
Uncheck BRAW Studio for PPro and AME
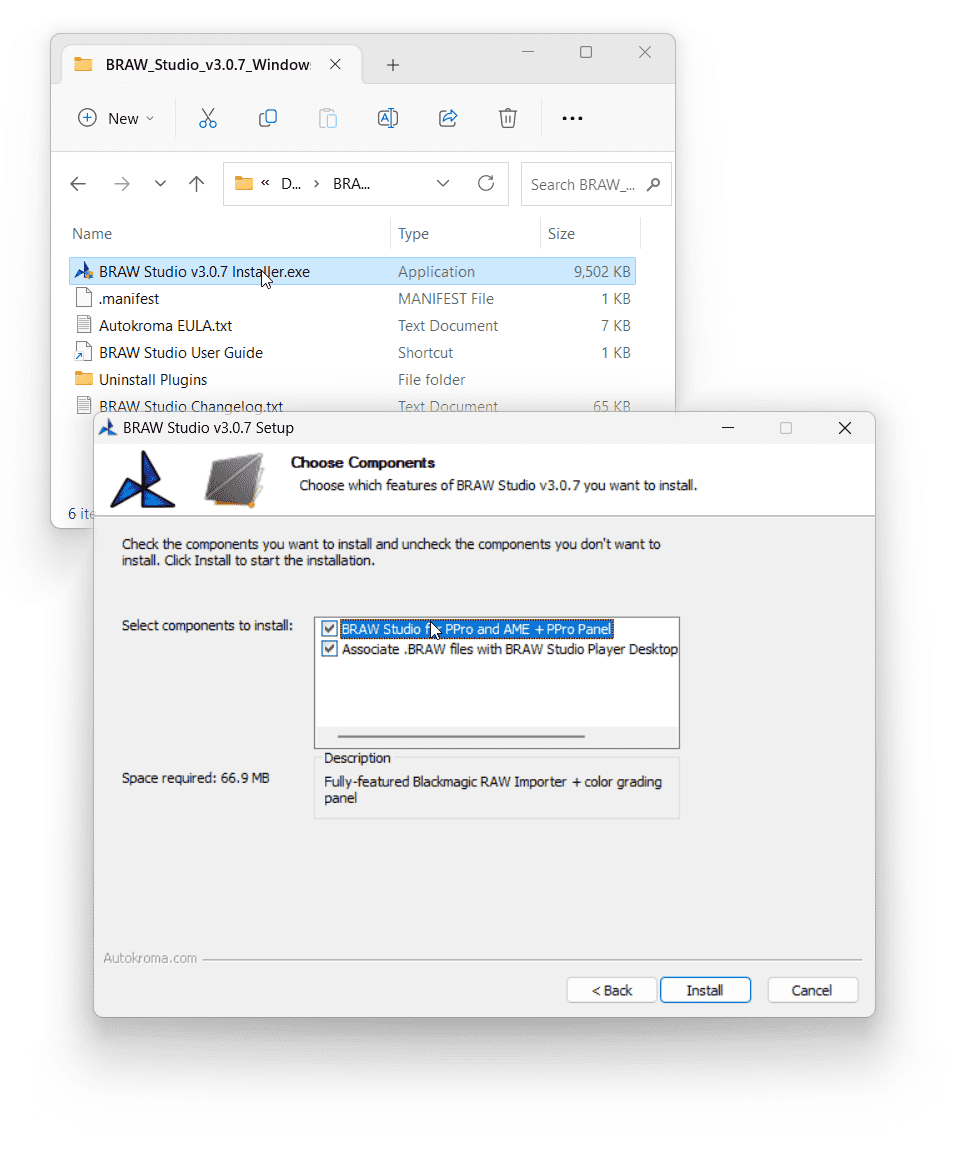[329, 629]
